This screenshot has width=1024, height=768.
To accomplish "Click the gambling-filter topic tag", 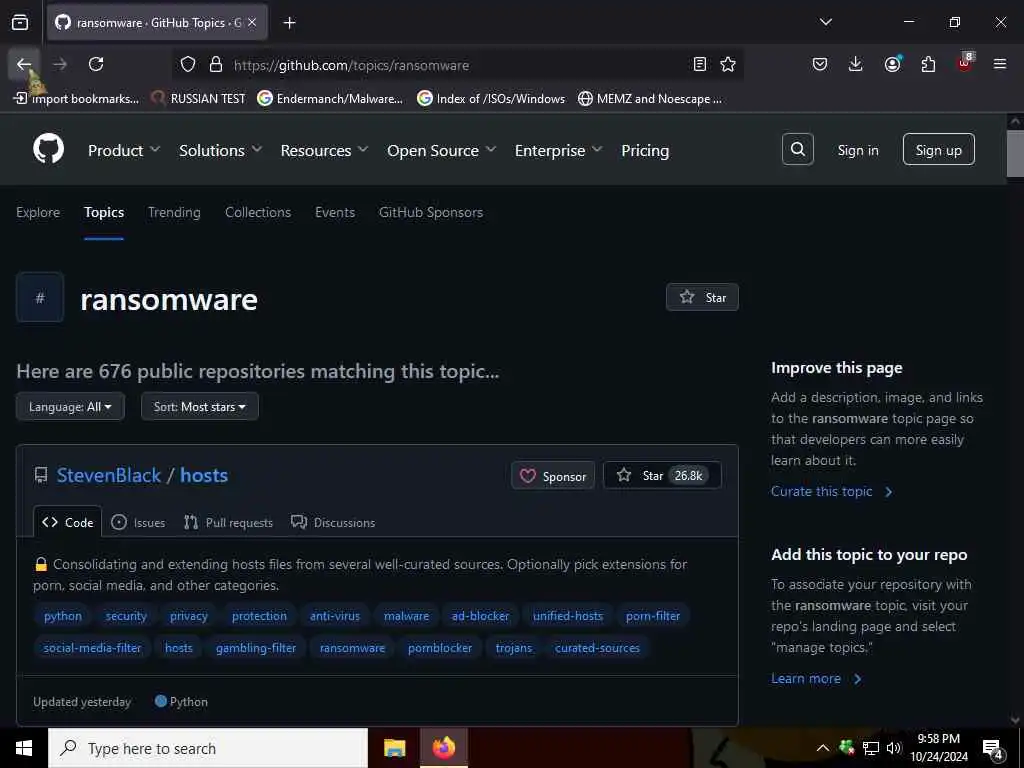I will tap(256, 648).
